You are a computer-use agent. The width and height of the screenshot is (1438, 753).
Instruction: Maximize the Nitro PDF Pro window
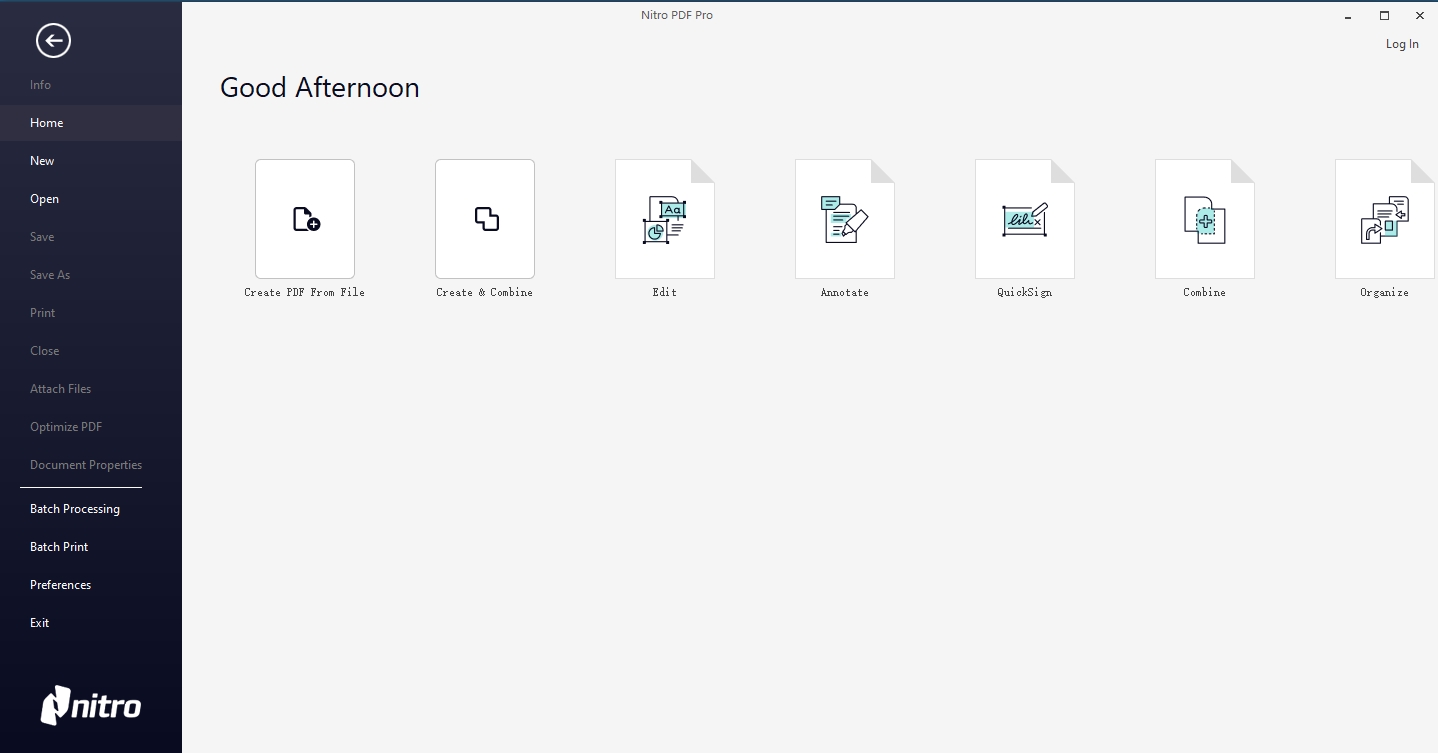pos(1384,15)
